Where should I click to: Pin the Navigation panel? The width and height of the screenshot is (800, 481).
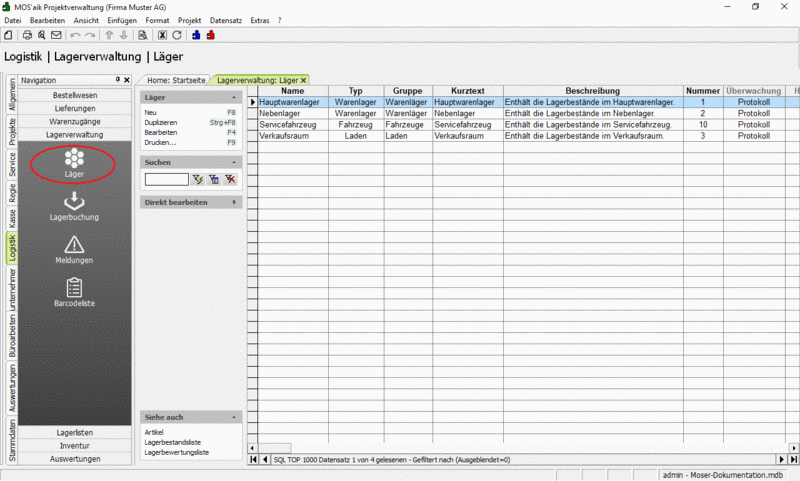pyautogui.click(x=118, y=80)
